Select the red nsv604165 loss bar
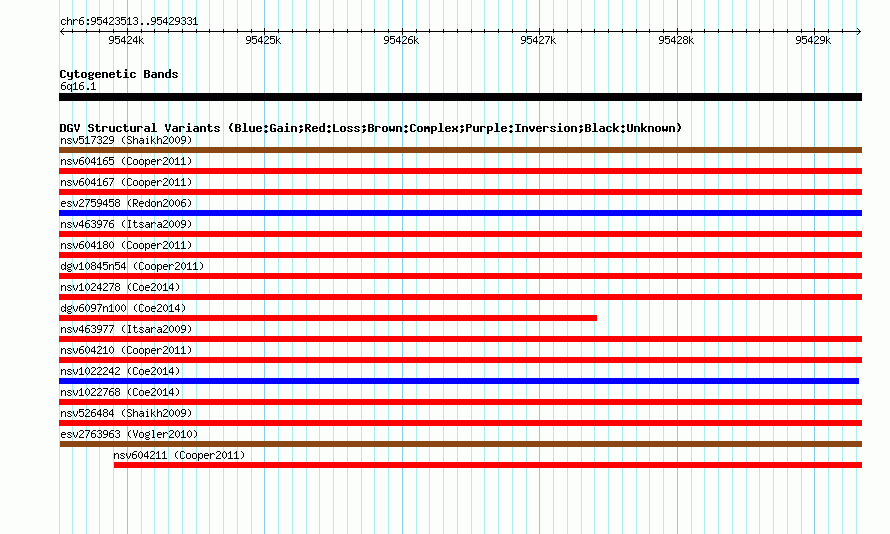This screenshot has width=890, height=534. tap(460, 171)
